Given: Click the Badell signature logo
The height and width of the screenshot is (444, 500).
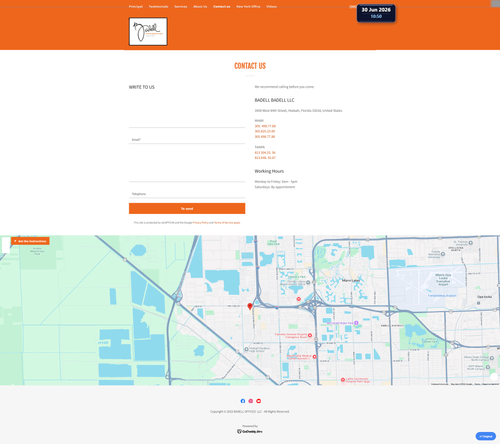Looking at the screenshot, I should pos(148,32).
